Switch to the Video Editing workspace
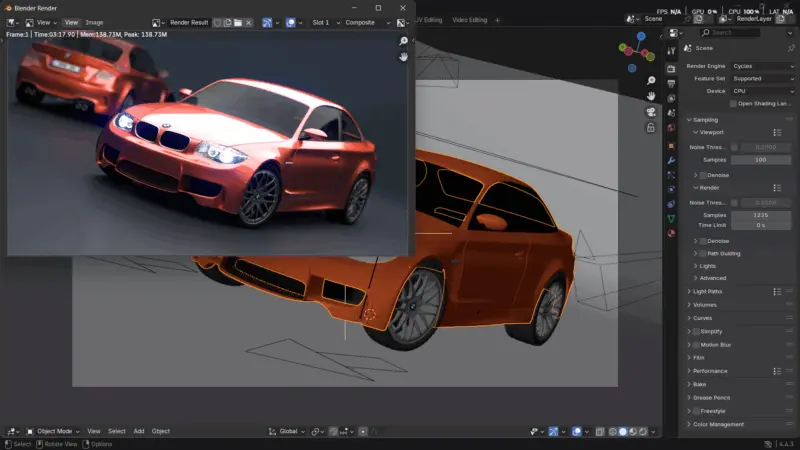800x450 pixels. pos(469,19)
